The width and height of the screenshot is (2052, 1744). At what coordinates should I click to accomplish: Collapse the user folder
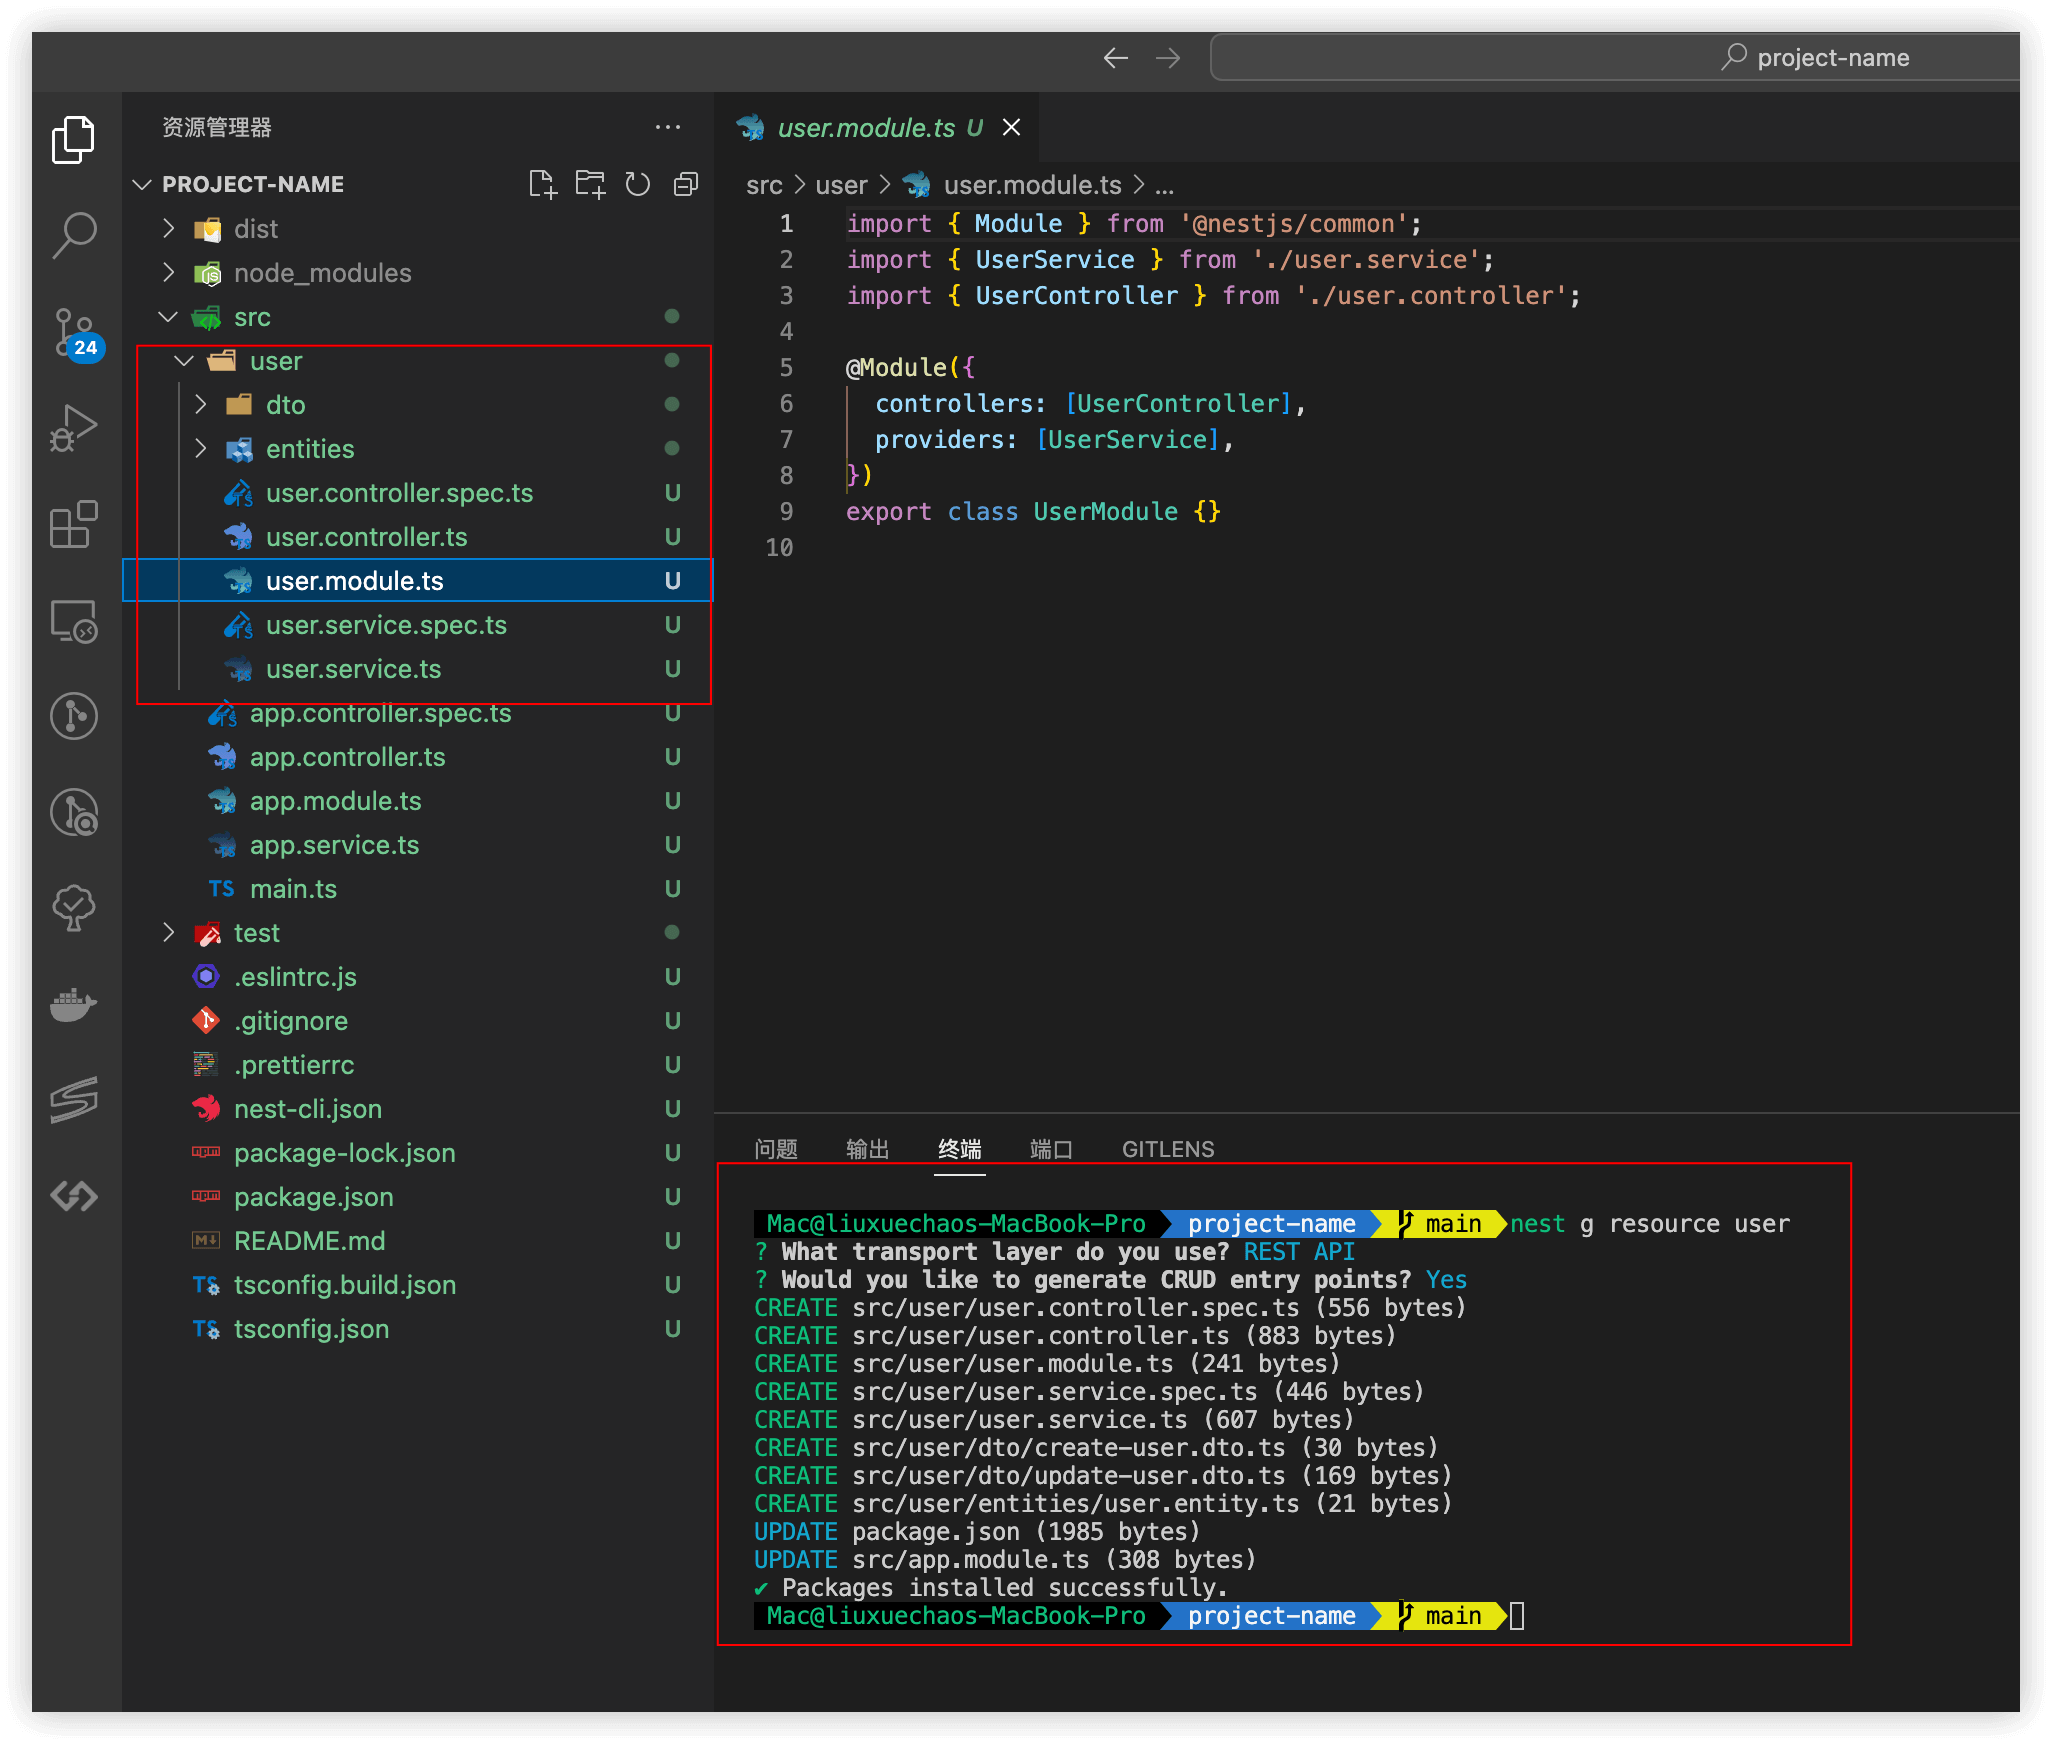click(184, 361)
